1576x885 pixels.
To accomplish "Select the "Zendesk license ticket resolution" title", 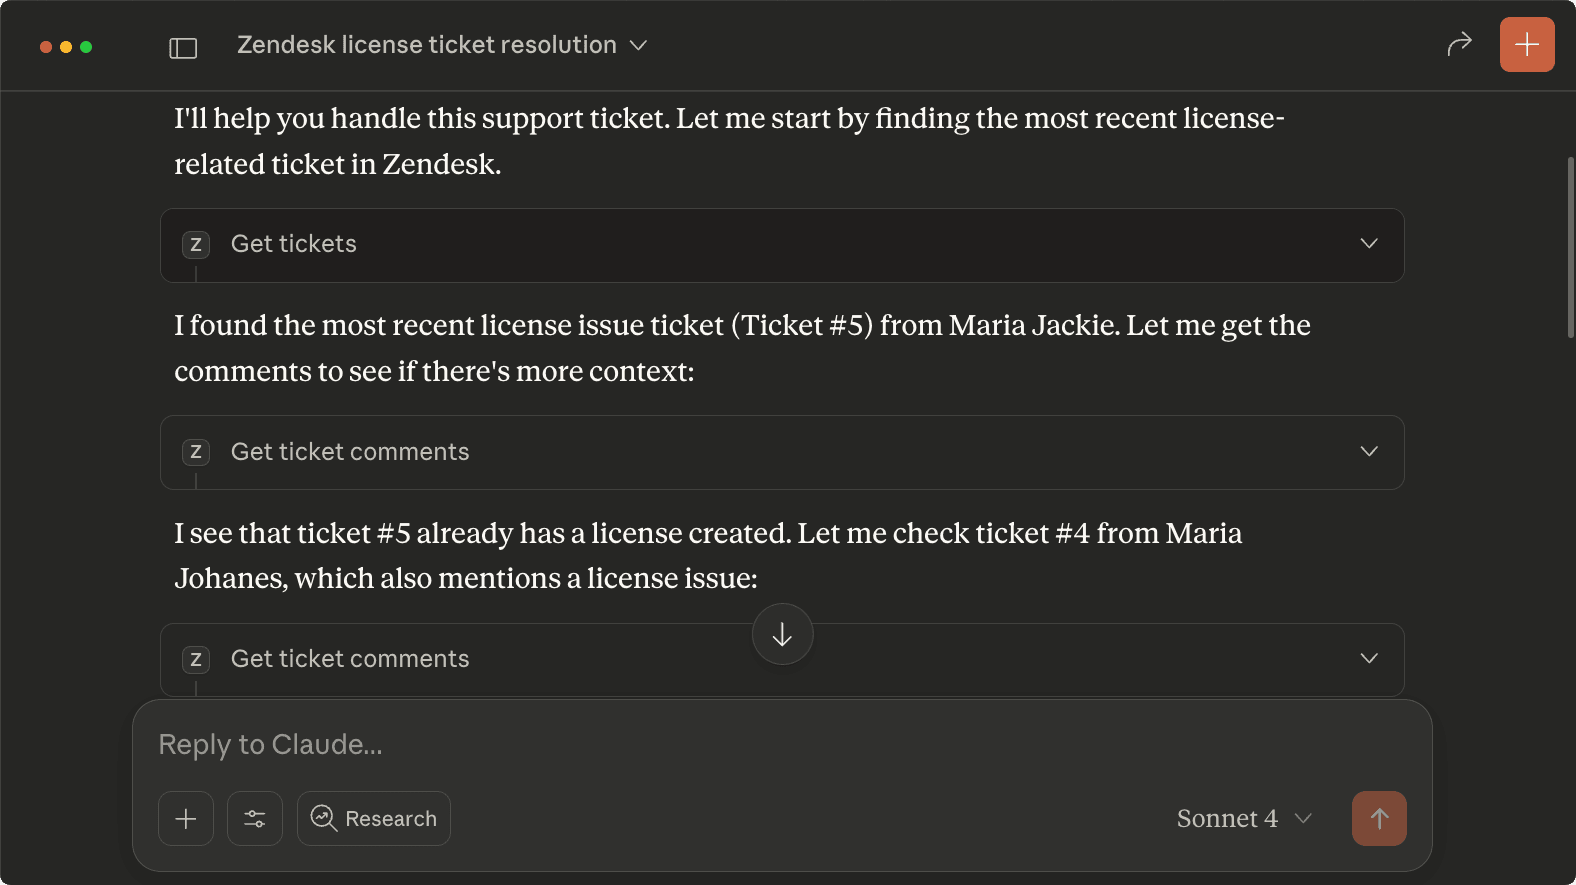I will (x=425, y=44).
